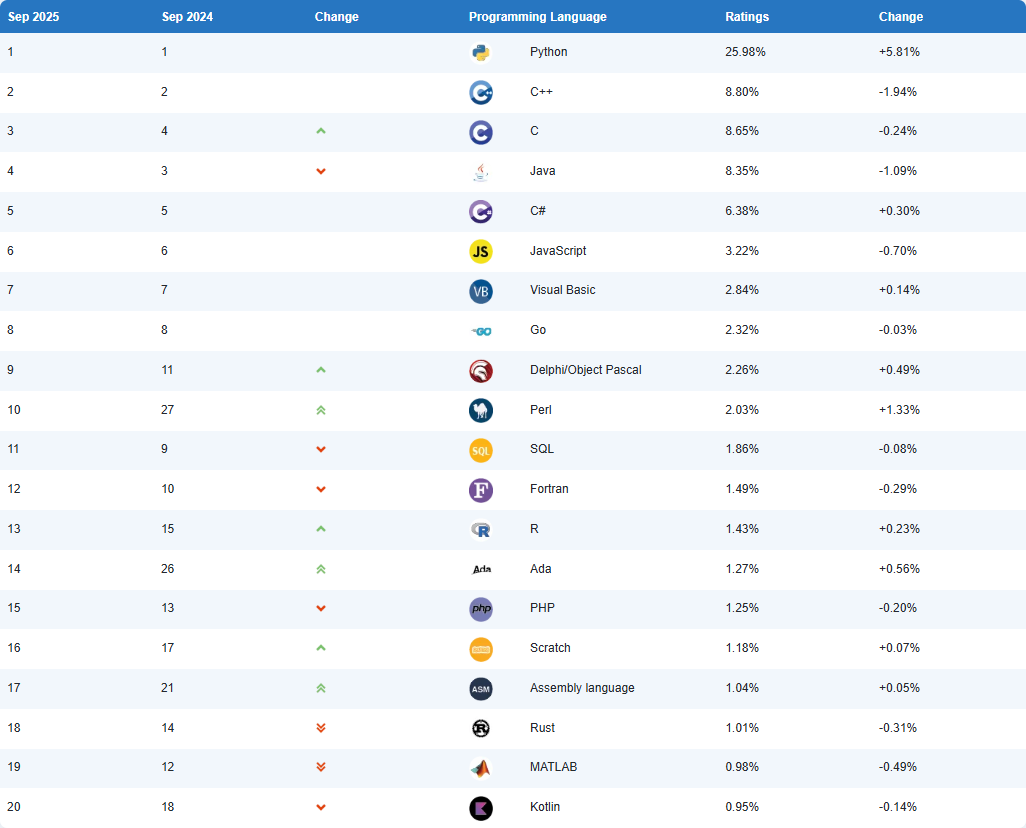
Task: Click the MATLAB logo icon
Action: tap(481, 768)
